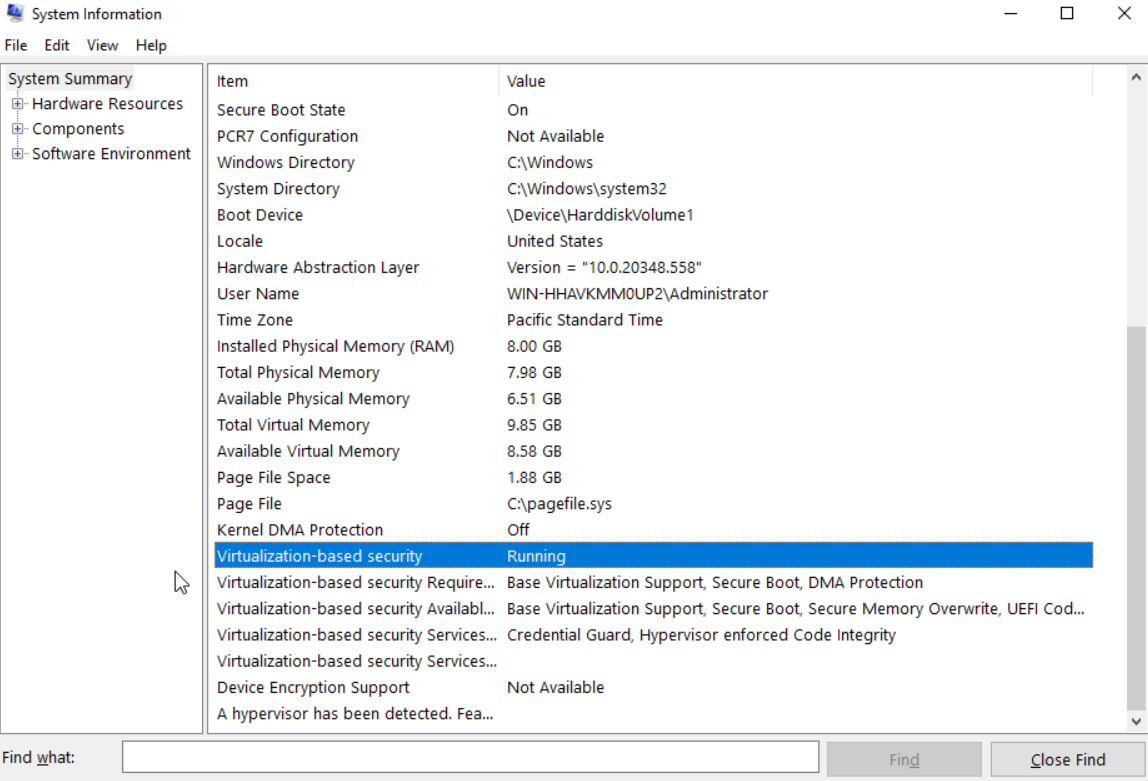The height and width of the screenshot is (781, 1148).
Task: Maximize the System Information window
Action: [x=1067, y=14]
